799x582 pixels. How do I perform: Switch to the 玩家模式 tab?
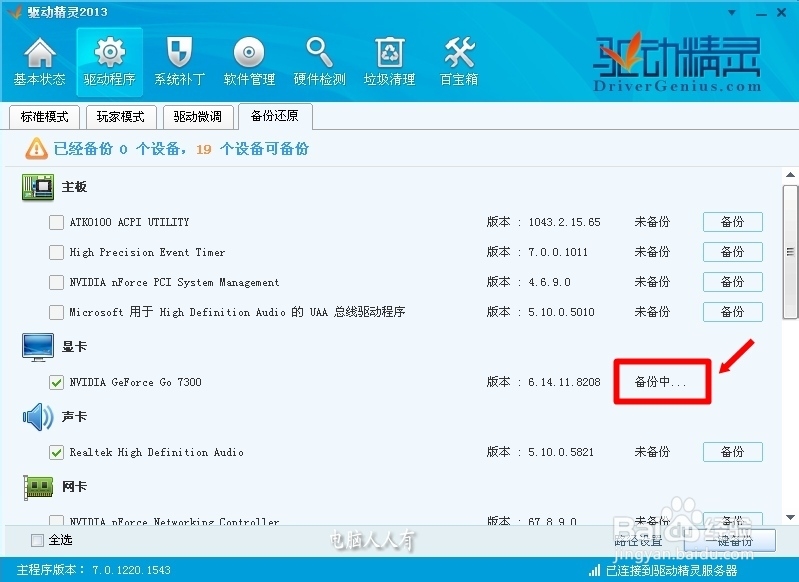(121, 117)
